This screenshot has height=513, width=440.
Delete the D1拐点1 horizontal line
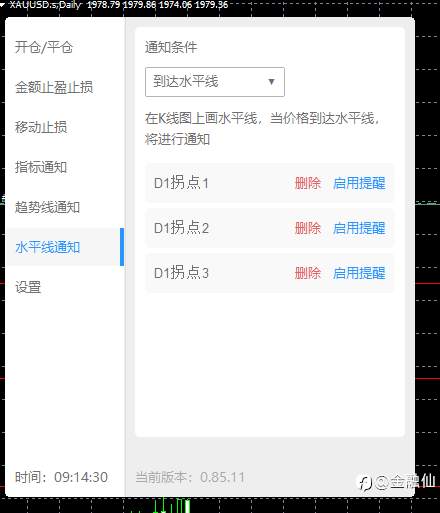point(307,183)
